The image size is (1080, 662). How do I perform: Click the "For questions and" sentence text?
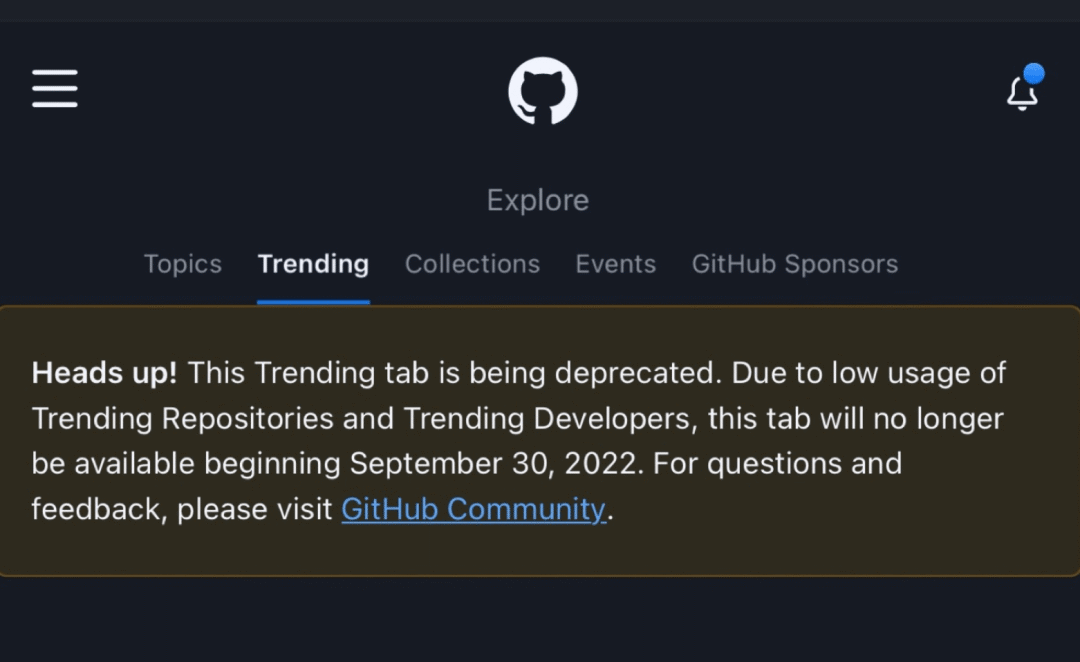click(777, 464)
